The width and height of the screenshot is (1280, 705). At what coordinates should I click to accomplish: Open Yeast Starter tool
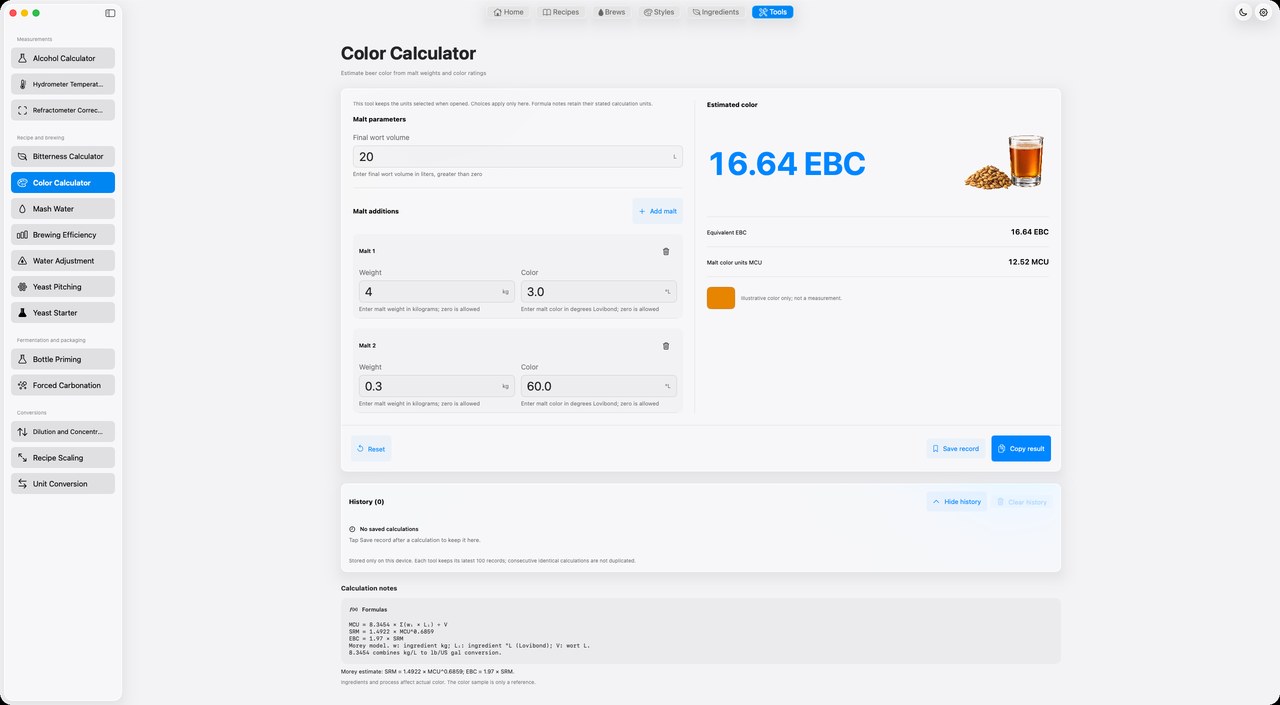pos(63,313)
